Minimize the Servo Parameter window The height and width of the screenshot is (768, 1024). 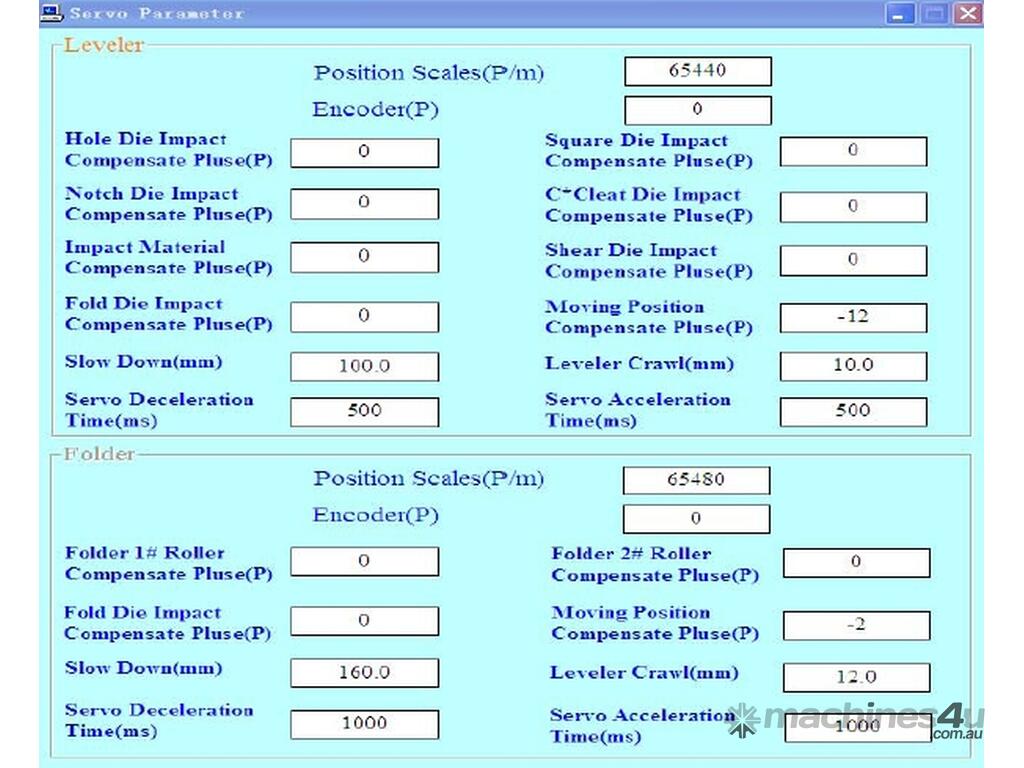tap(901, 13)
